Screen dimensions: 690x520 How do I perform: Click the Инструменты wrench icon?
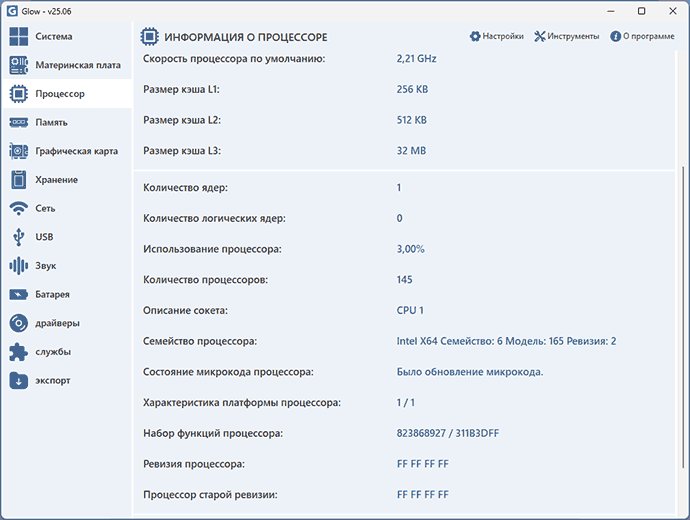[x=540, y=36]
